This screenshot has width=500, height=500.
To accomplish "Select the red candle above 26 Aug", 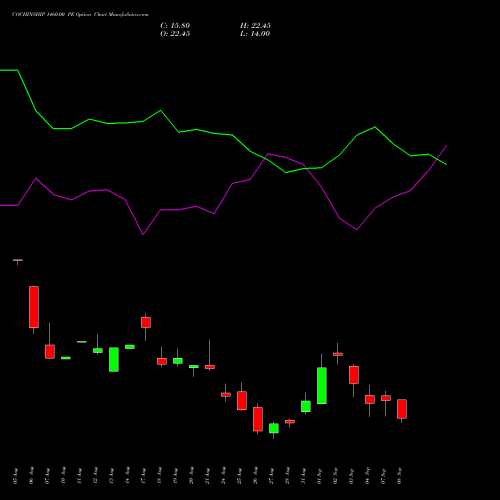I will point(258,419).
